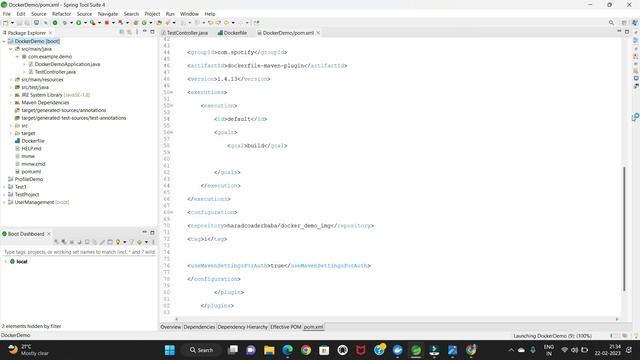Open the Window menu
Image resolution: width=640 pixels, height=360 pixels.
(189, 14)
